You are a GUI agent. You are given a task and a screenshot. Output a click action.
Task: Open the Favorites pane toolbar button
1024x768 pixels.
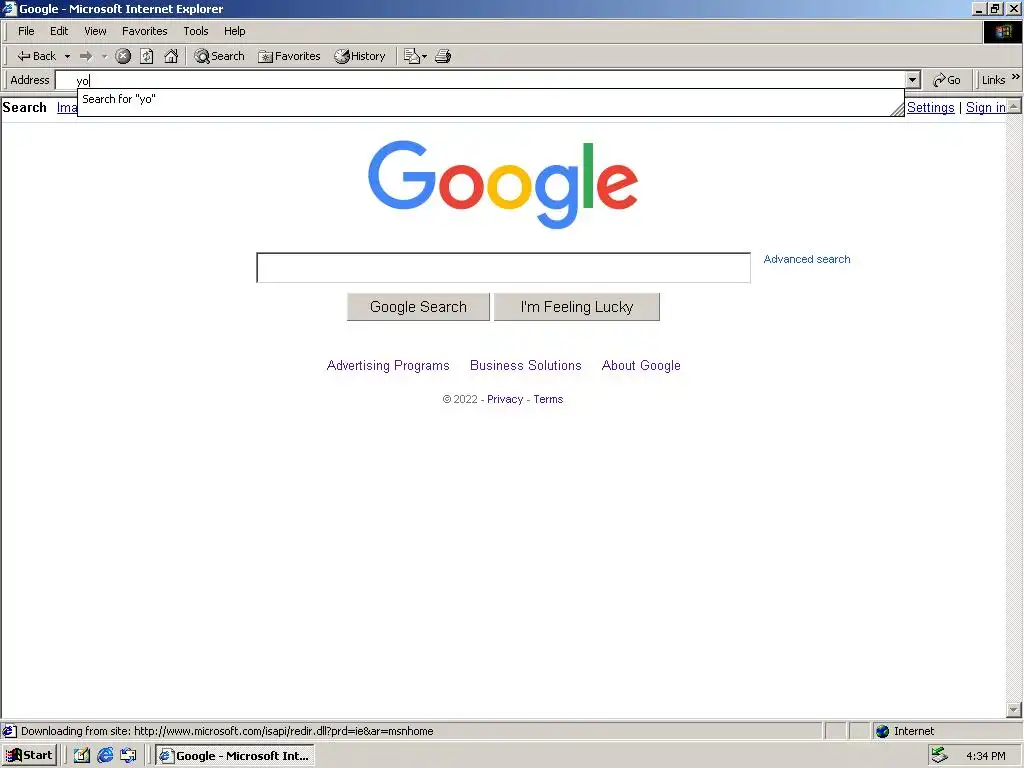289,56
